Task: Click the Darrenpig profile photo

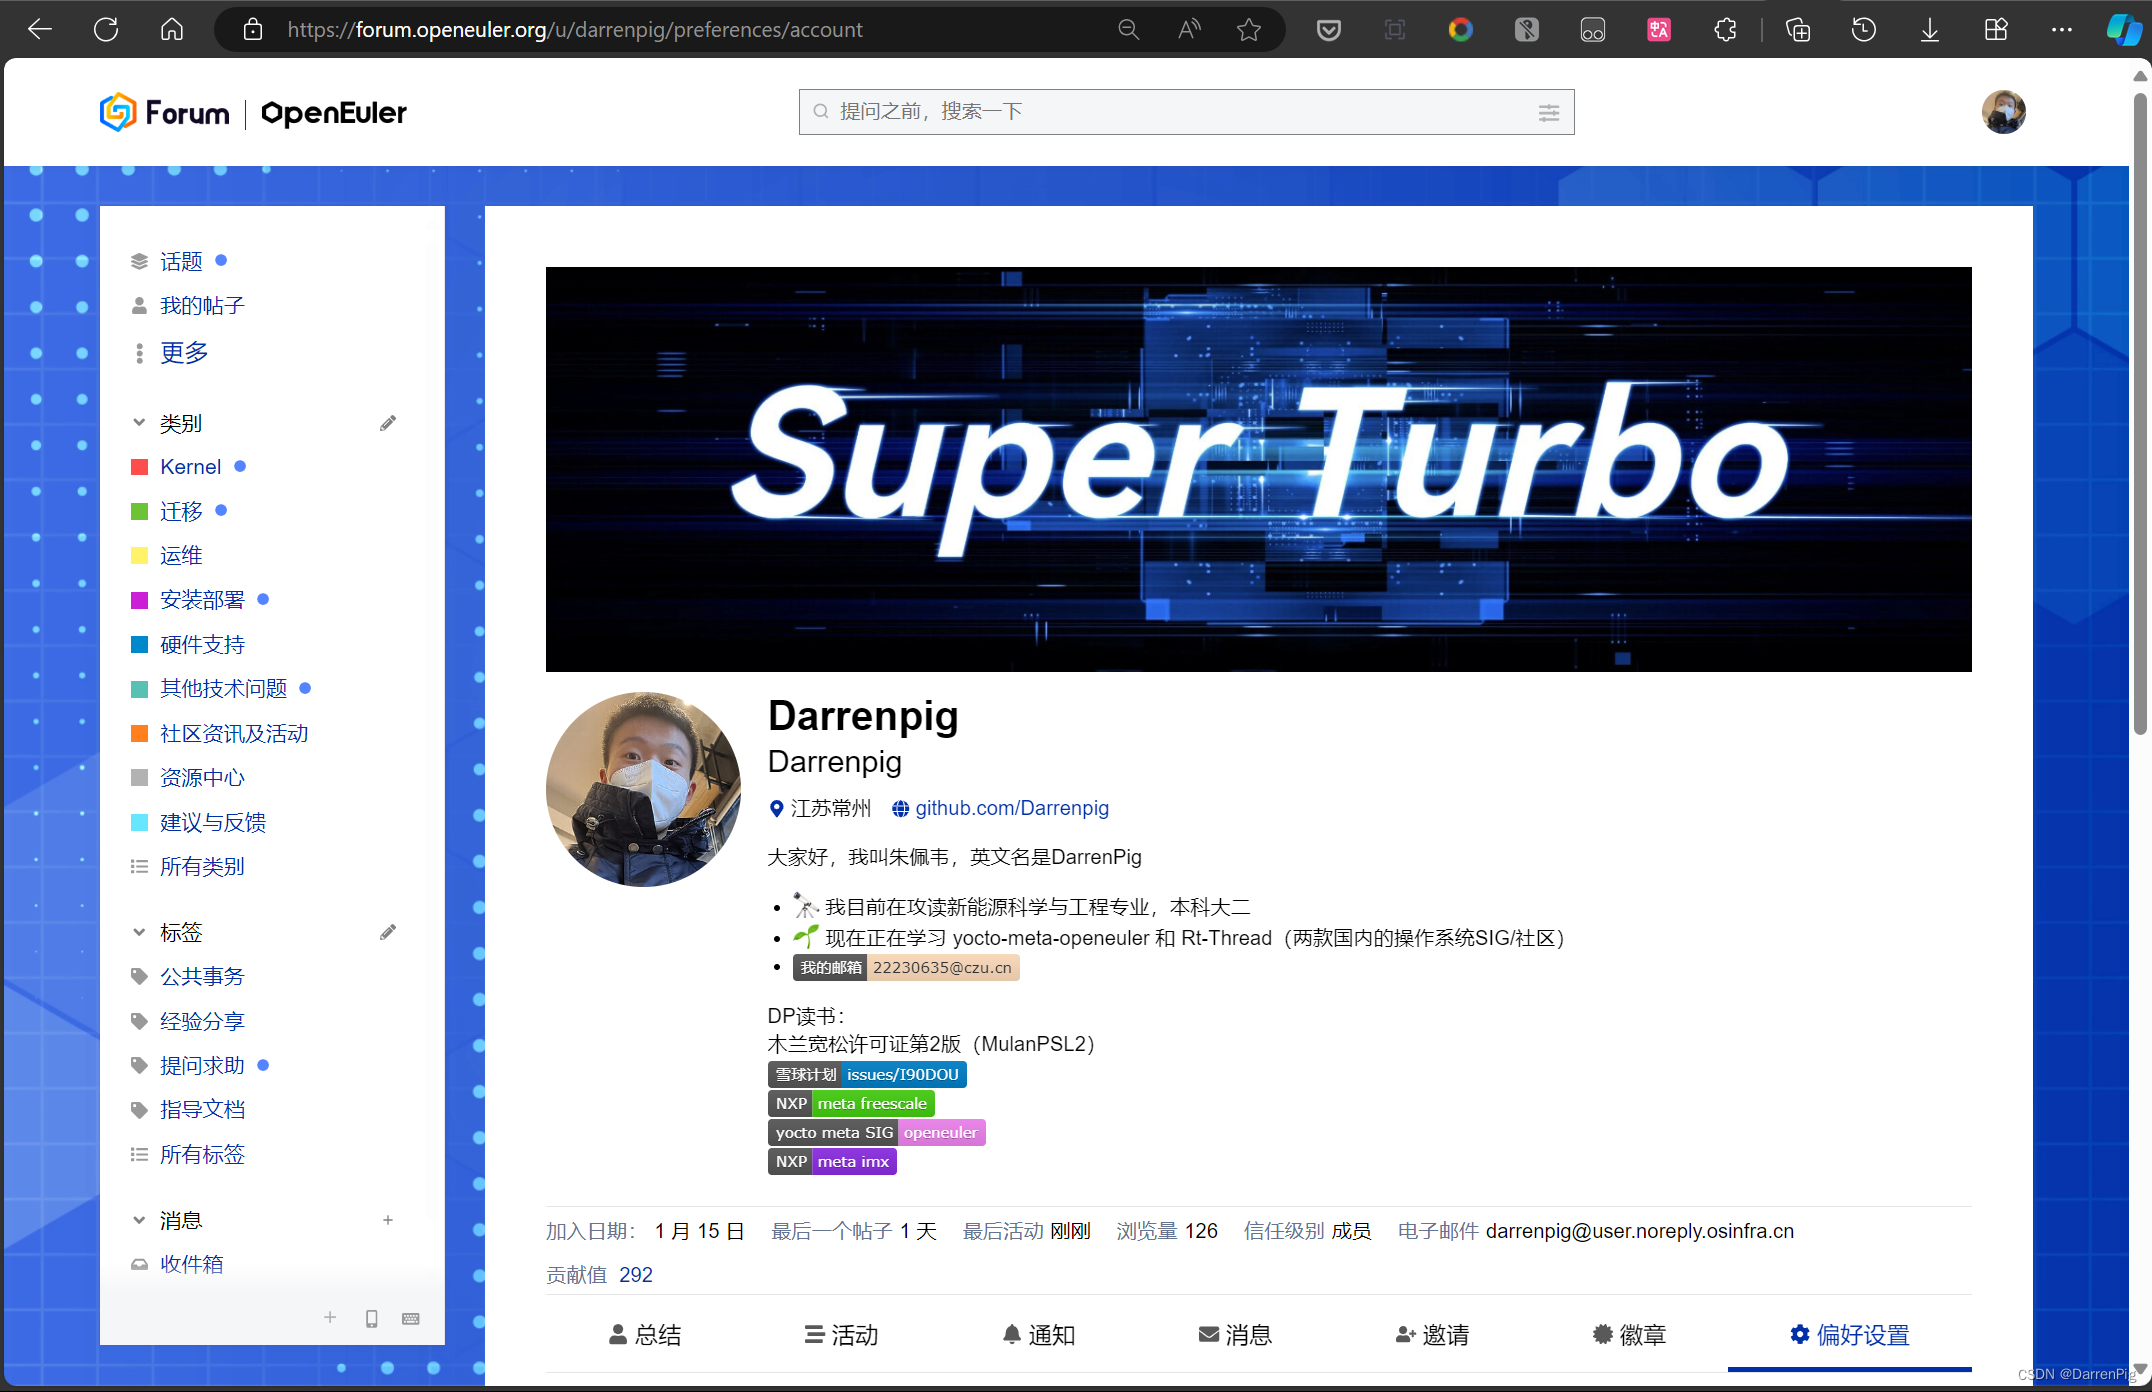Action: 644,789
